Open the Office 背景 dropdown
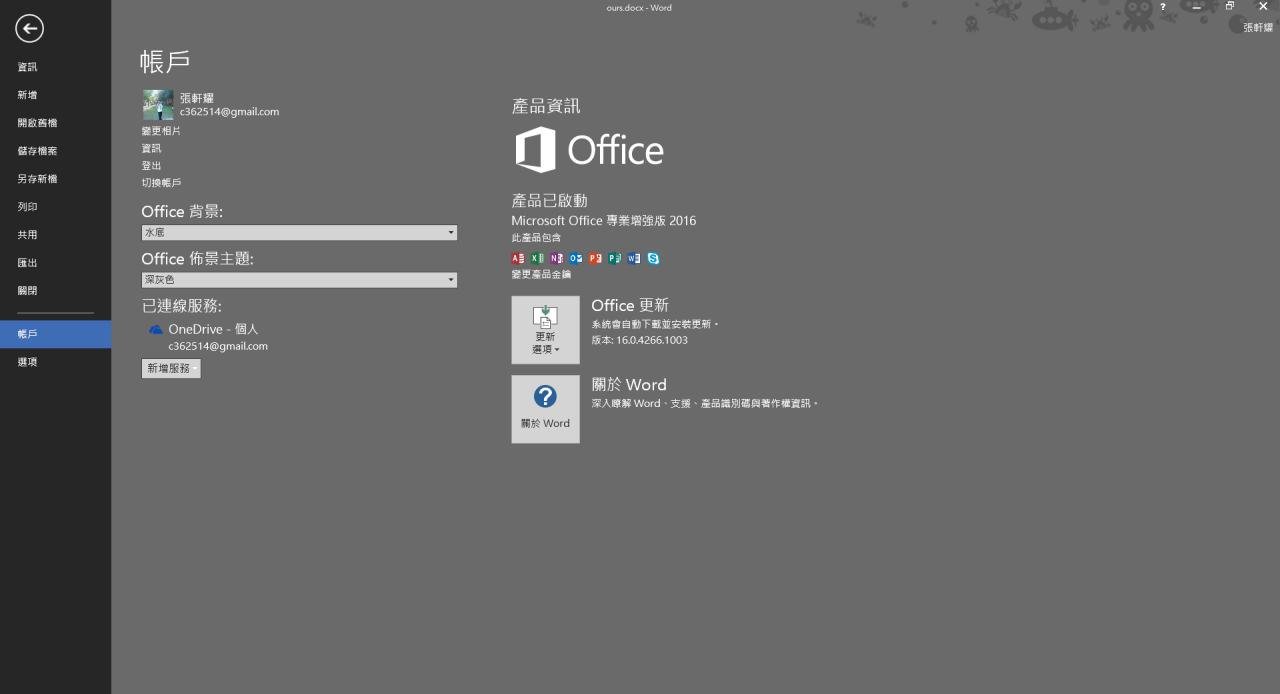 pyautogui.click(x=299, y=232)
